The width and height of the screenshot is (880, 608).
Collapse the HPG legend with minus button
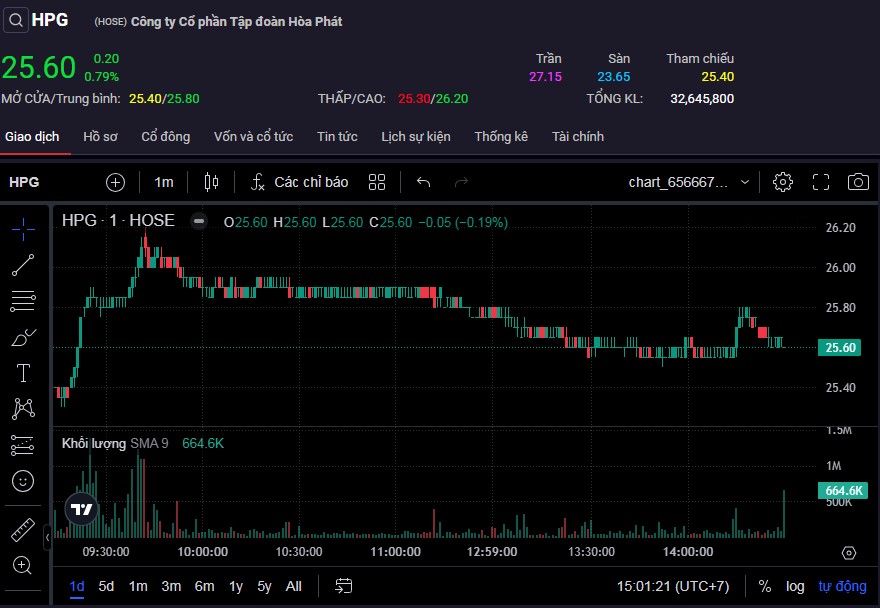[199, 221]
